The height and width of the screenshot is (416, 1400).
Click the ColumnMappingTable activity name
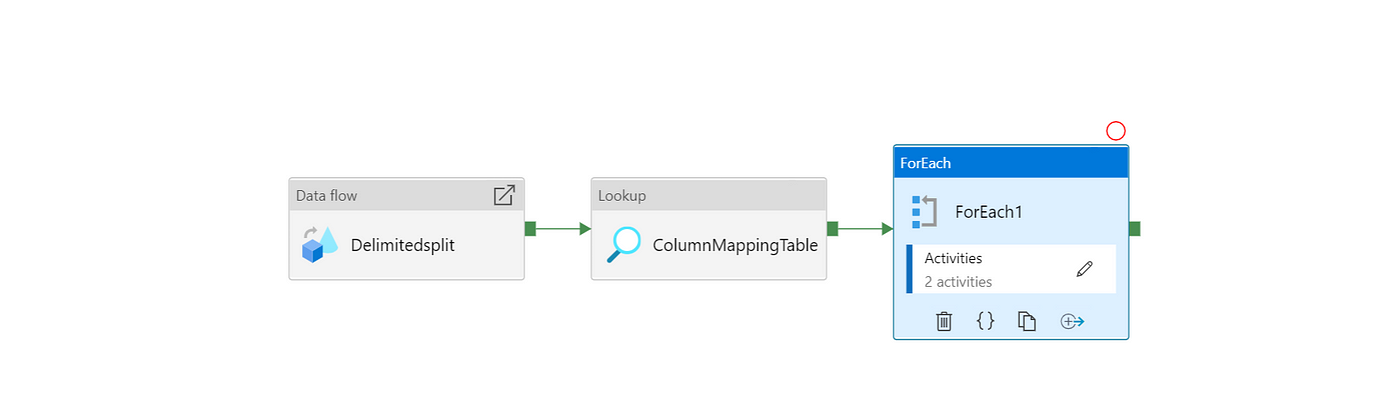point(735,245)
